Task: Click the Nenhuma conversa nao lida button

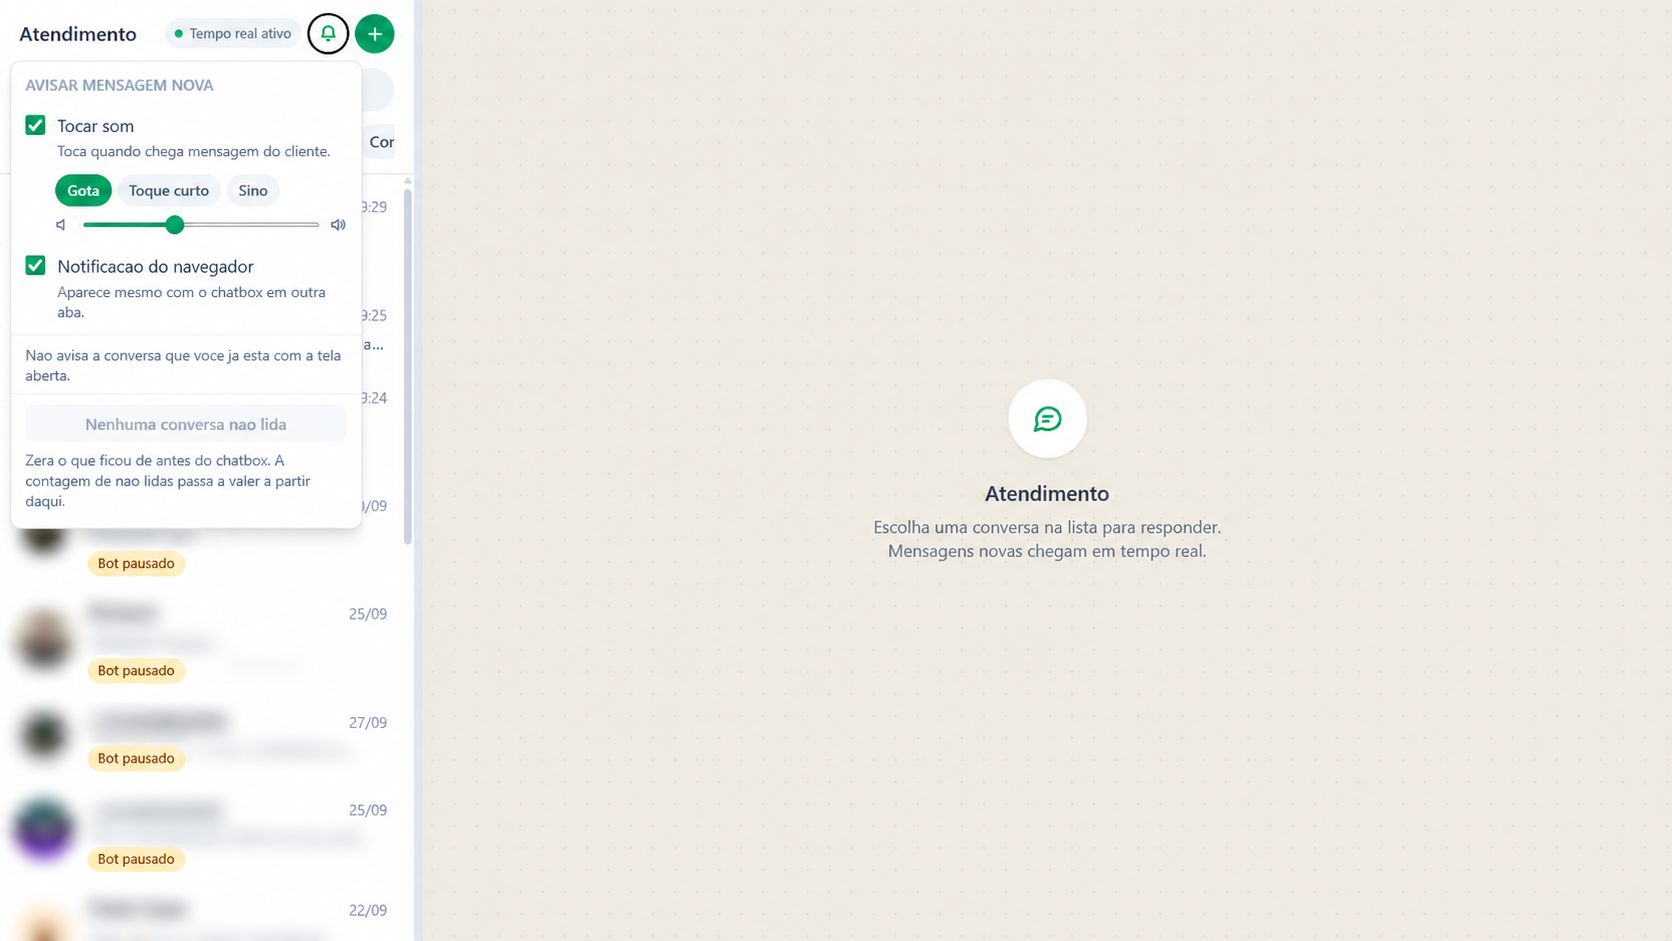Action: click(x=186, y=424)
